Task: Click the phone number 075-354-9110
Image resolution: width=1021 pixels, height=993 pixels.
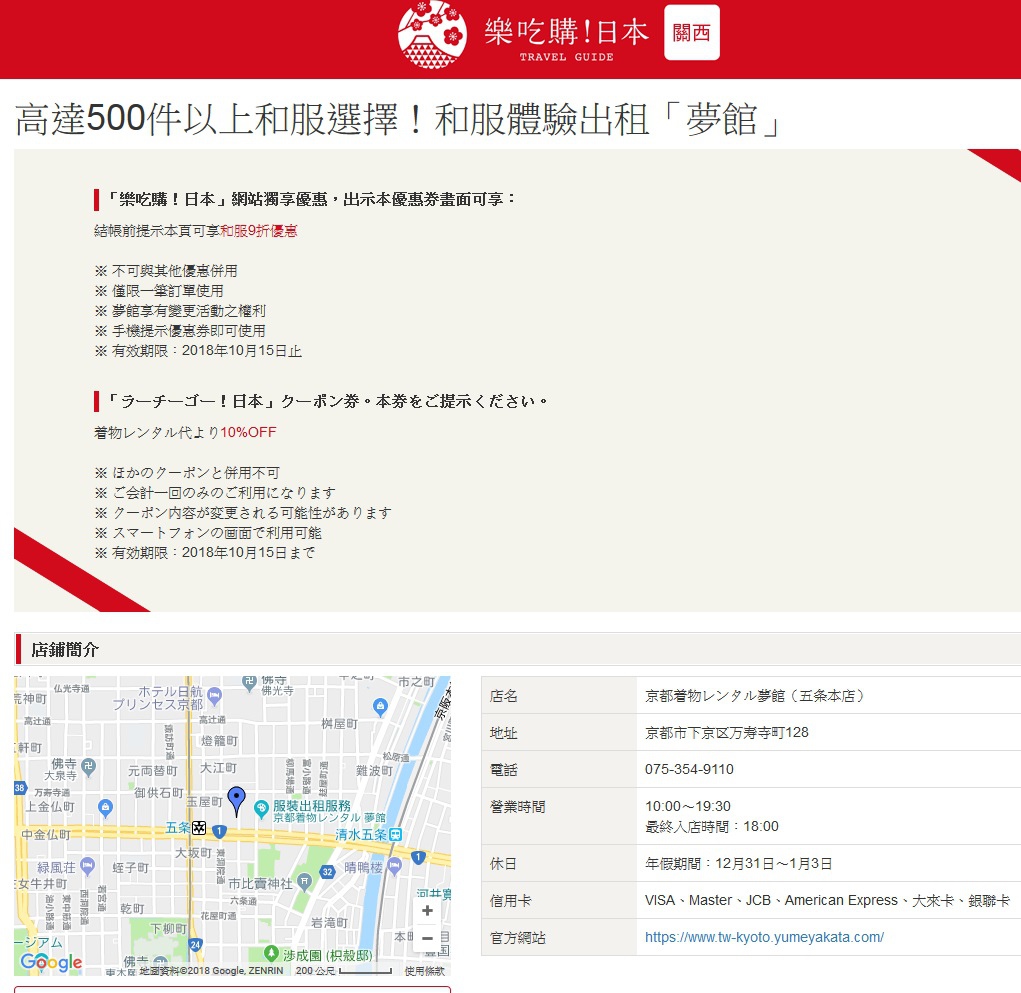Action: coord(689,769)
